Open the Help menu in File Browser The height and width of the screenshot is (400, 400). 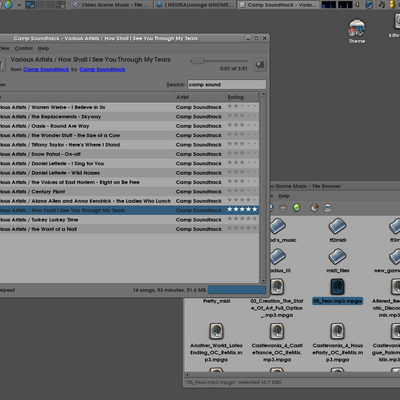coord(284,196)
